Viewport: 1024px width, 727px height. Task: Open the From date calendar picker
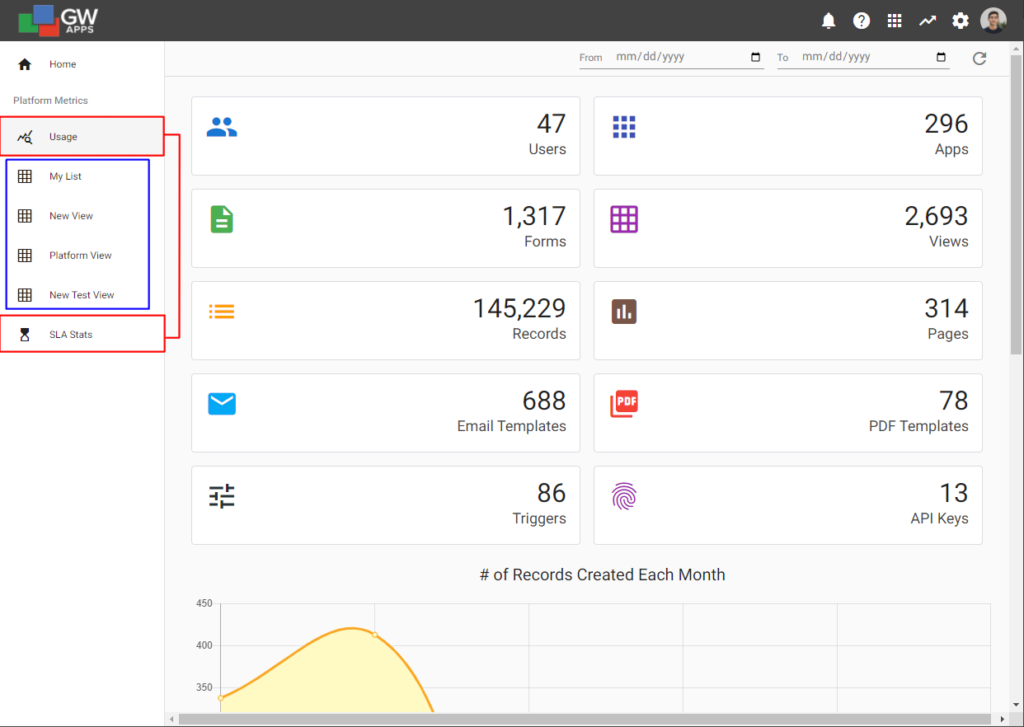point(756,57)
